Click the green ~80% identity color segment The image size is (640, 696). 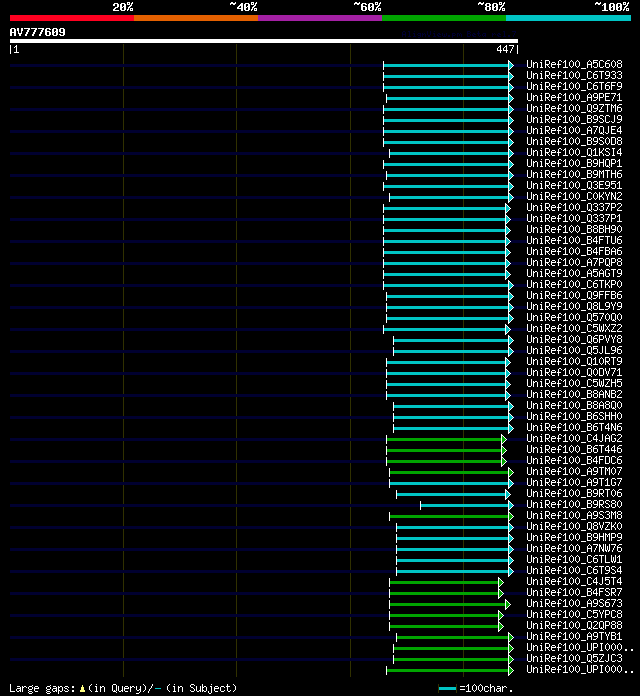point(444,18)
